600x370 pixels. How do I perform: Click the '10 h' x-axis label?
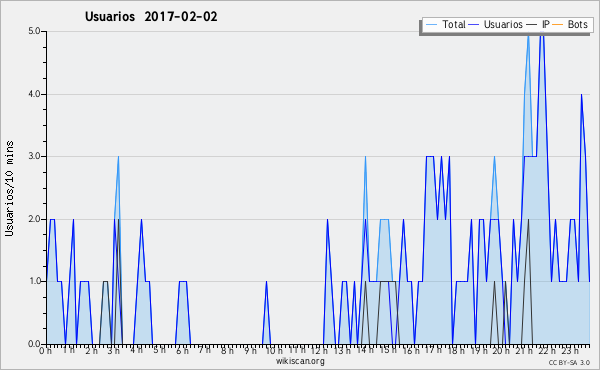pos(274,350)
